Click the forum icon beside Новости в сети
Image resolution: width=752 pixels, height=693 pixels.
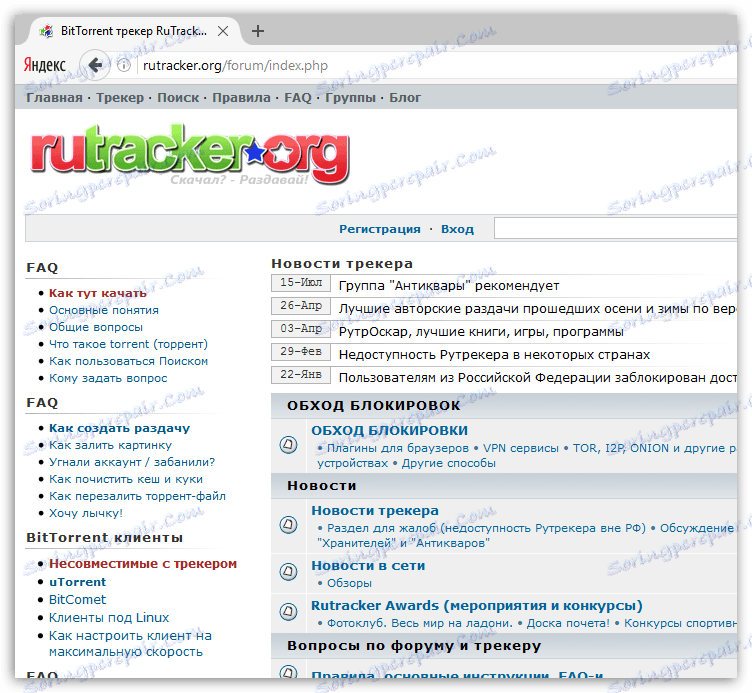(x=288, y=571)
